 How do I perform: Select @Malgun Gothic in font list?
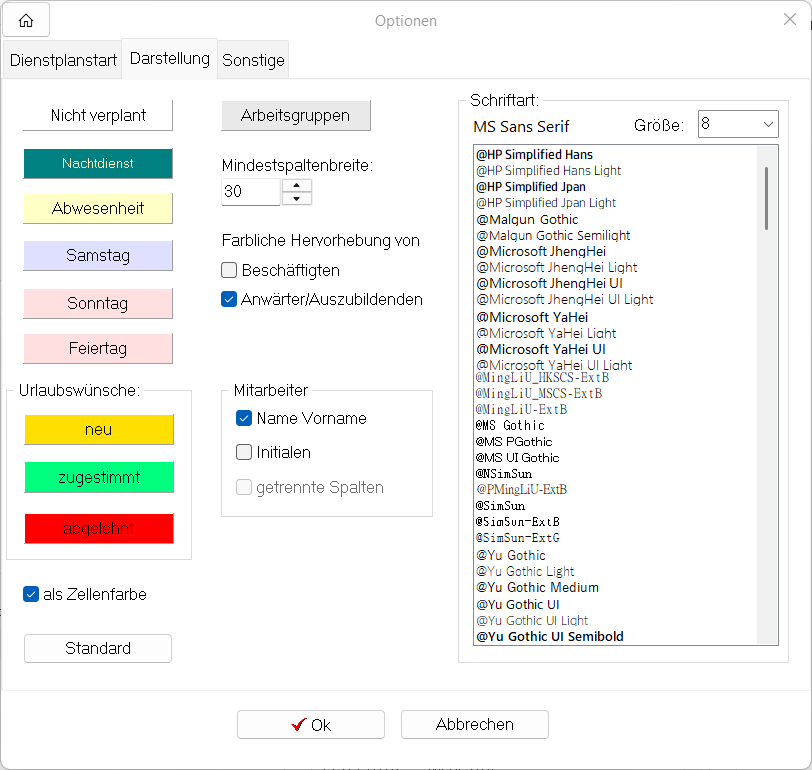[x=527, y=219]
